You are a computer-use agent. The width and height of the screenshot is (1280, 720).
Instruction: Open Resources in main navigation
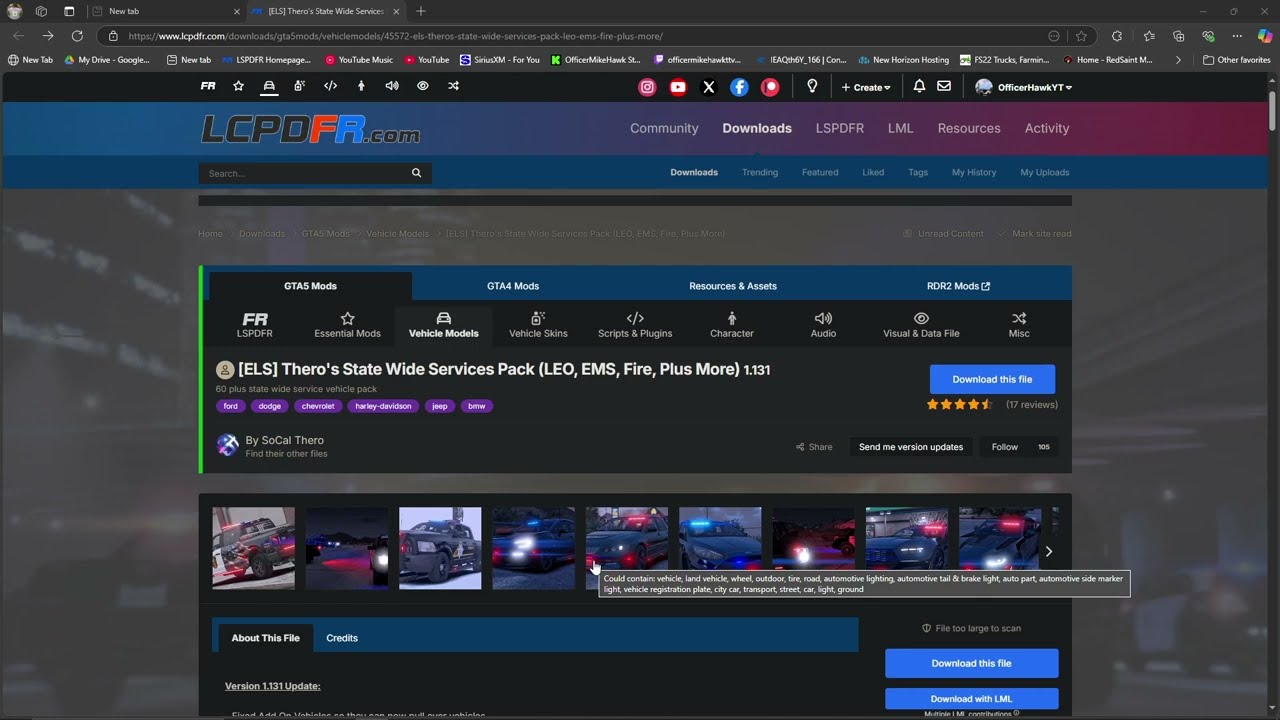(x=969, y=128)
